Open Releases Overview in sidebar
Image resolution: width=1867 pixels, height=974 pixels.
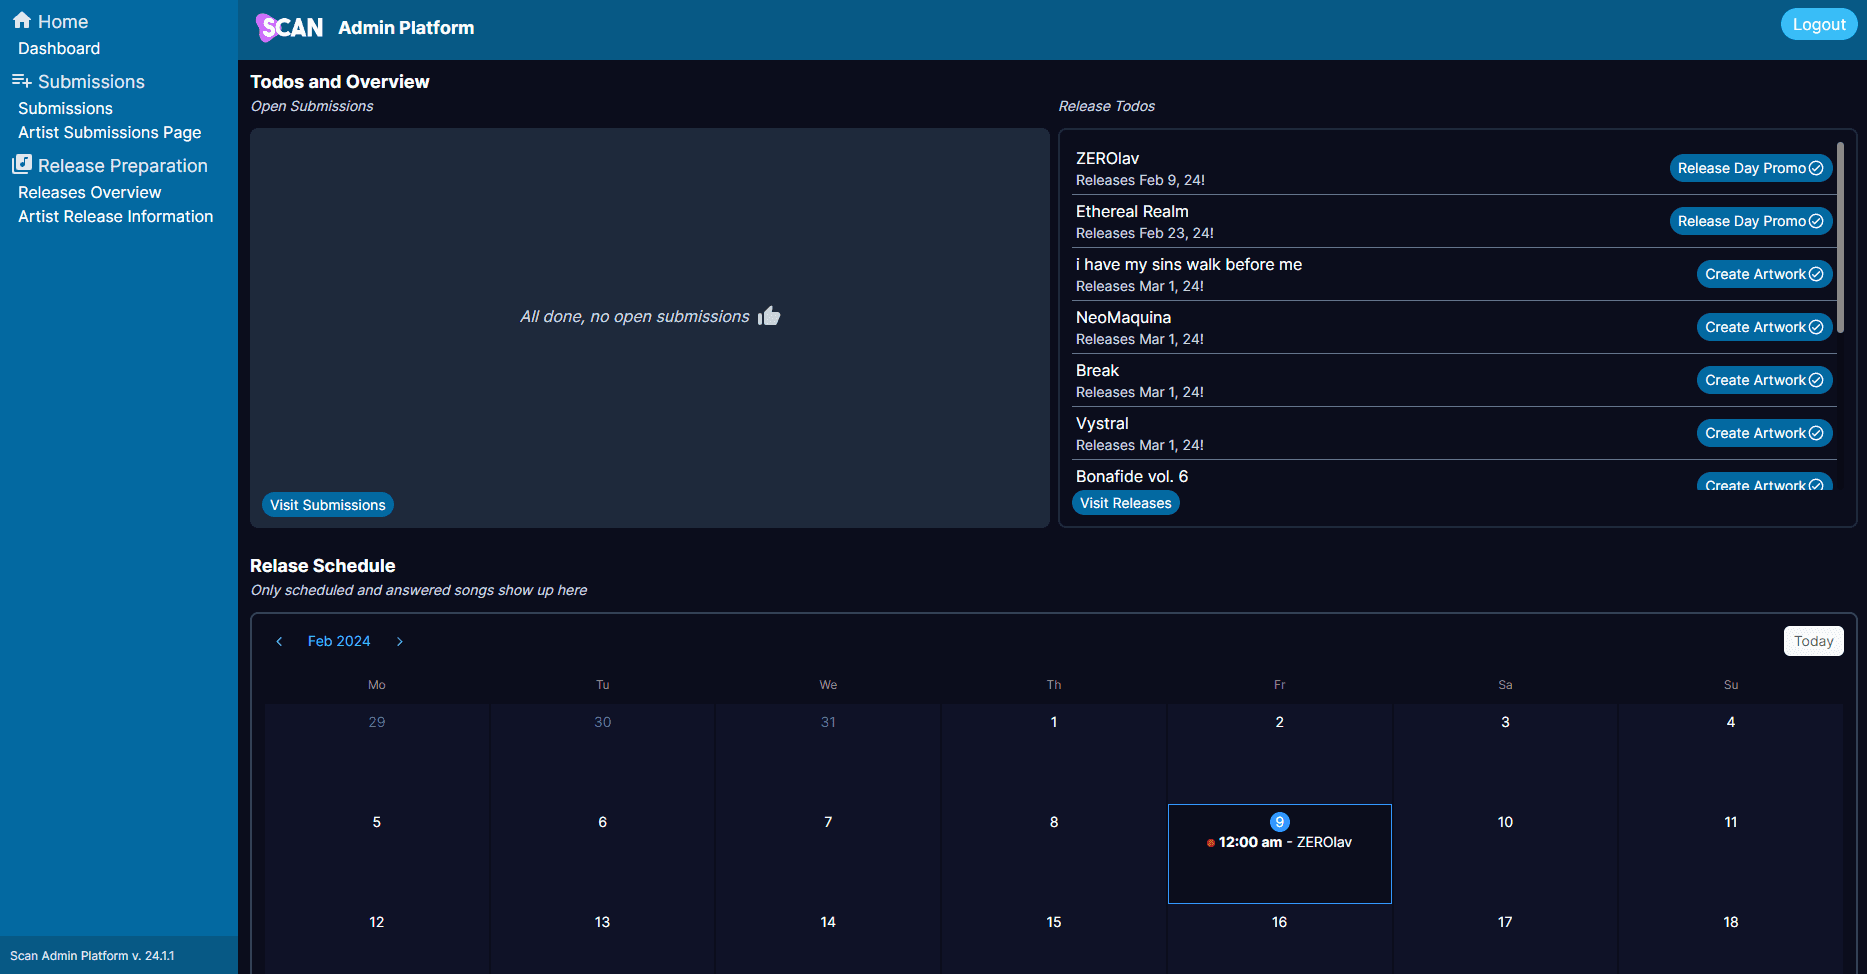coord(89,192)
